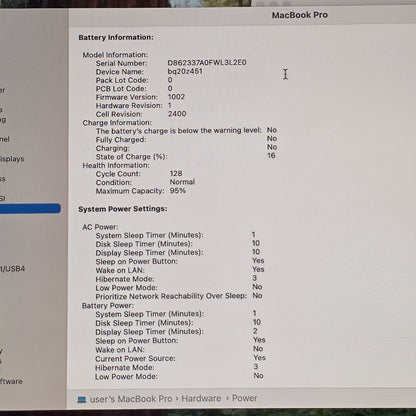The height and width of the screenshot is (416, 416).
Task: Click "Low Power Mode" under Battery Power
Action: coord(126,377)
